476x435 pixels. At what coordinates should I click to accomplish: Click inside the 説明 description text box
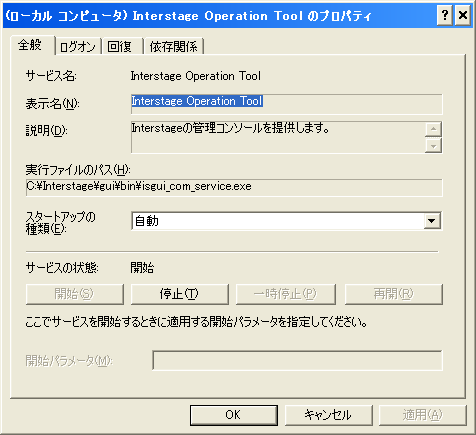point(278,137)
